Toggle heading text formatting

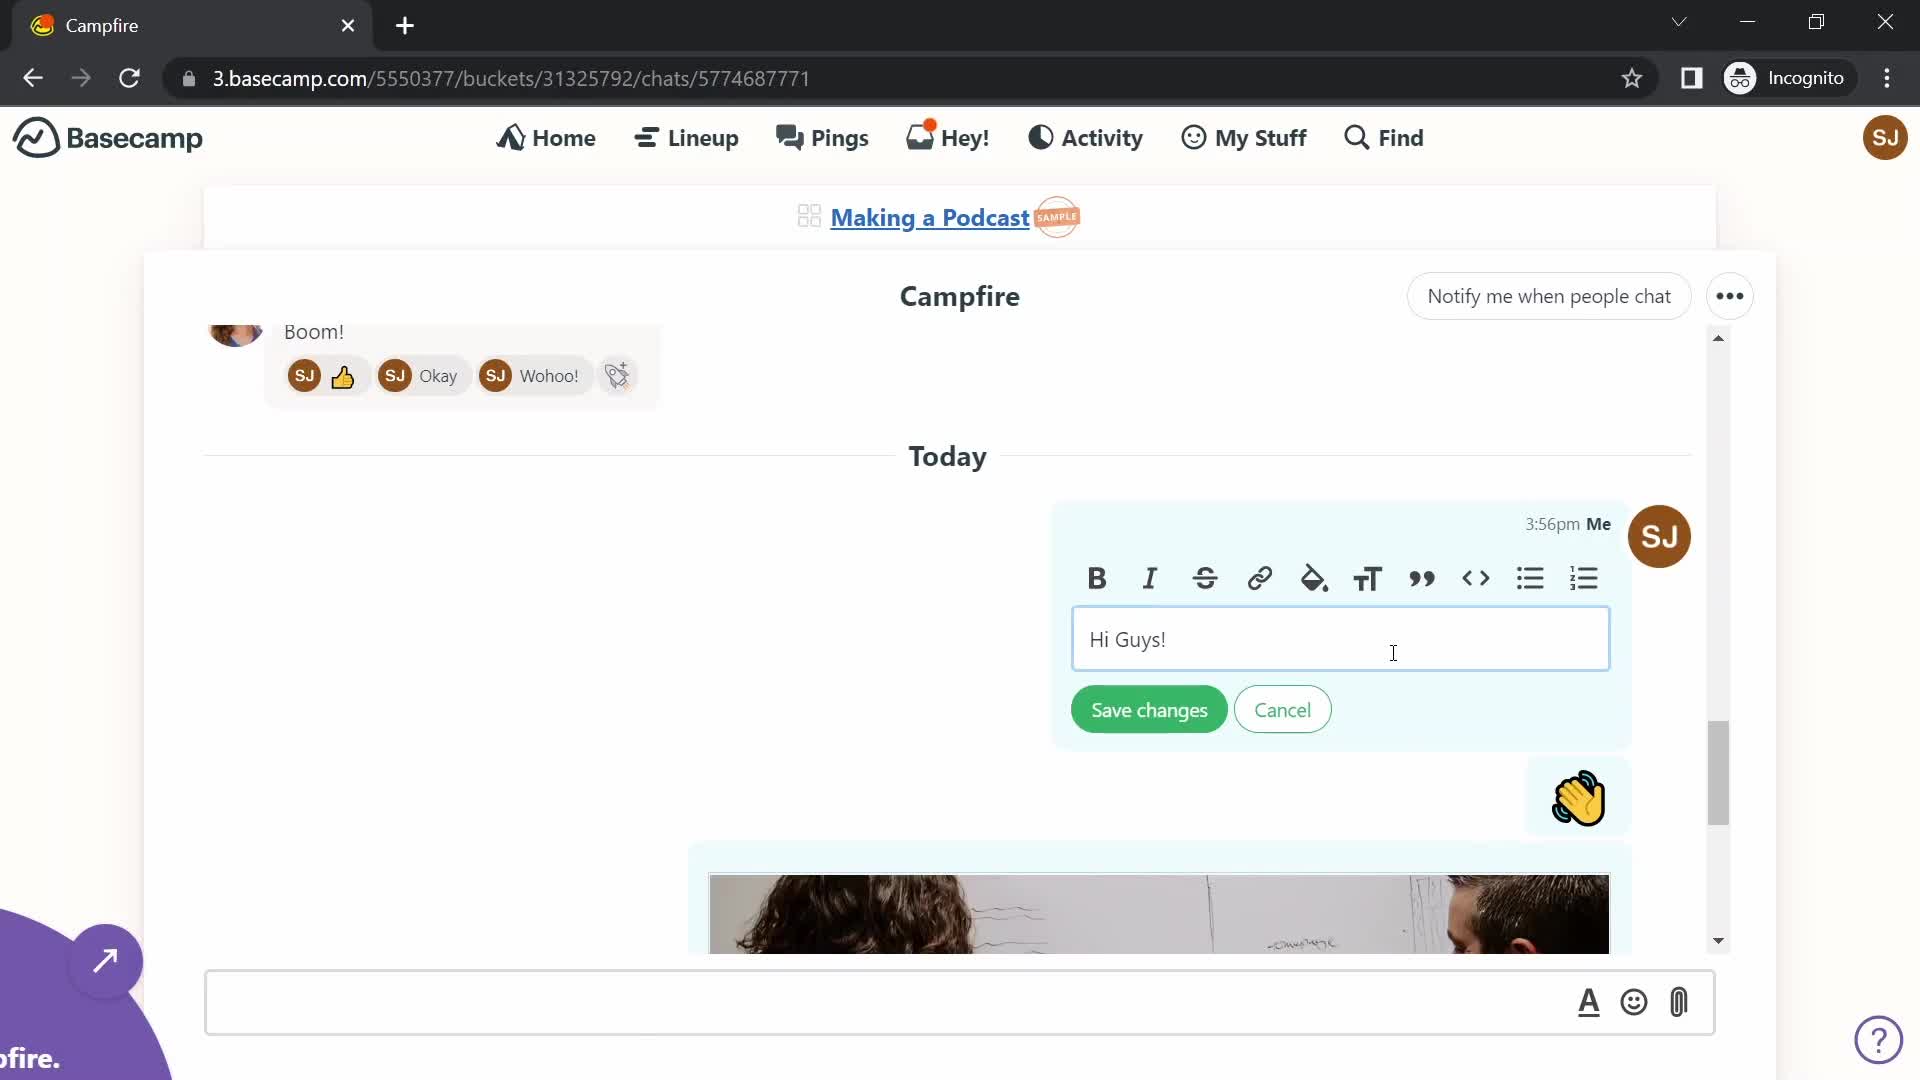[x=1369, y=578]
